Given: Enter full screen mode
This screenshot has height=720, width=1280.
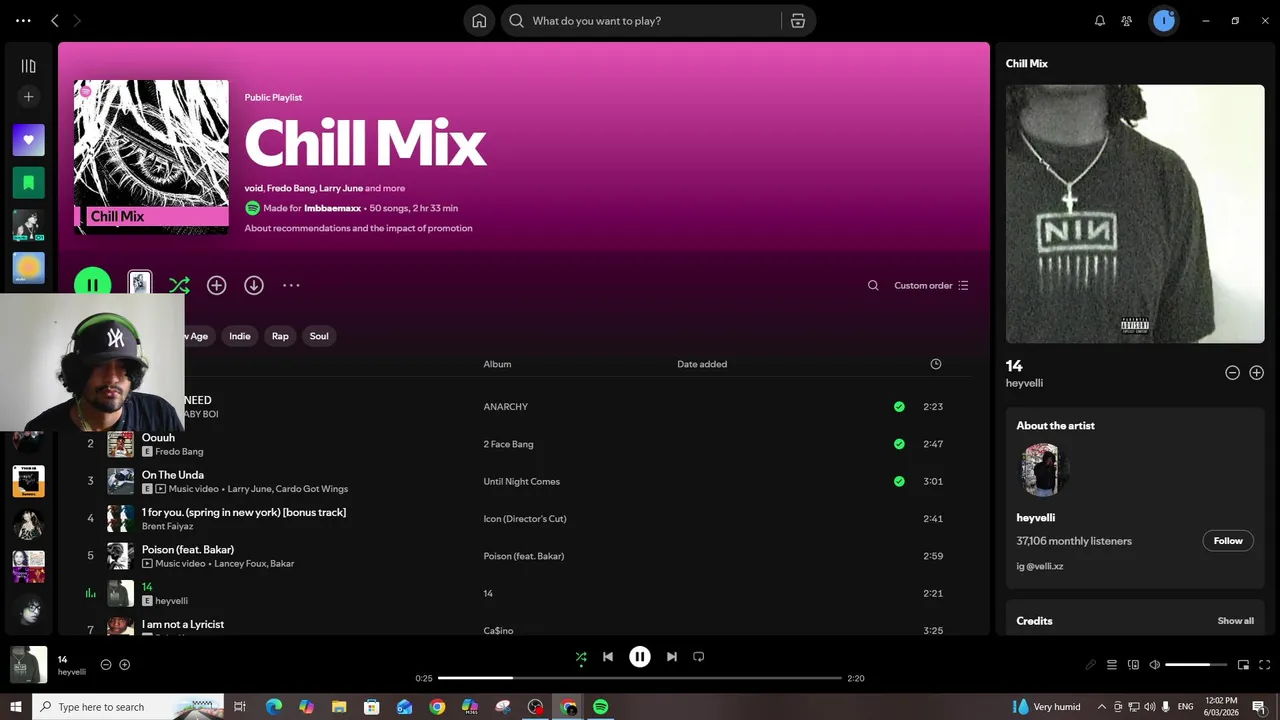Looking at the screenshot, I should [1264, 665].
